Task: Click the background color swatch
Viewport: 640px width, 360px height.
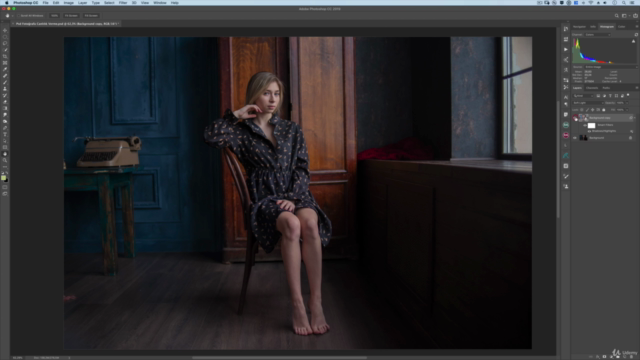Action: coord(6,180)
